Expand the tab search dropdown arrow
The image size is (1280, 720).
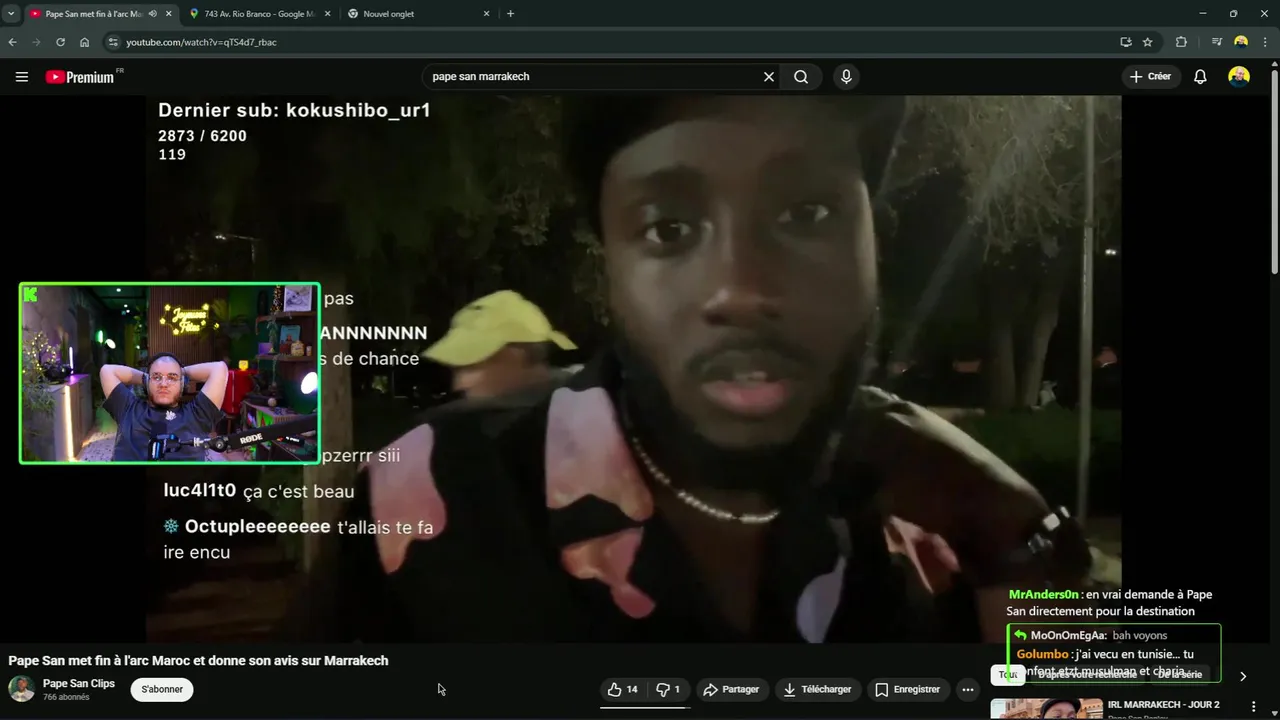coord(11,14)
